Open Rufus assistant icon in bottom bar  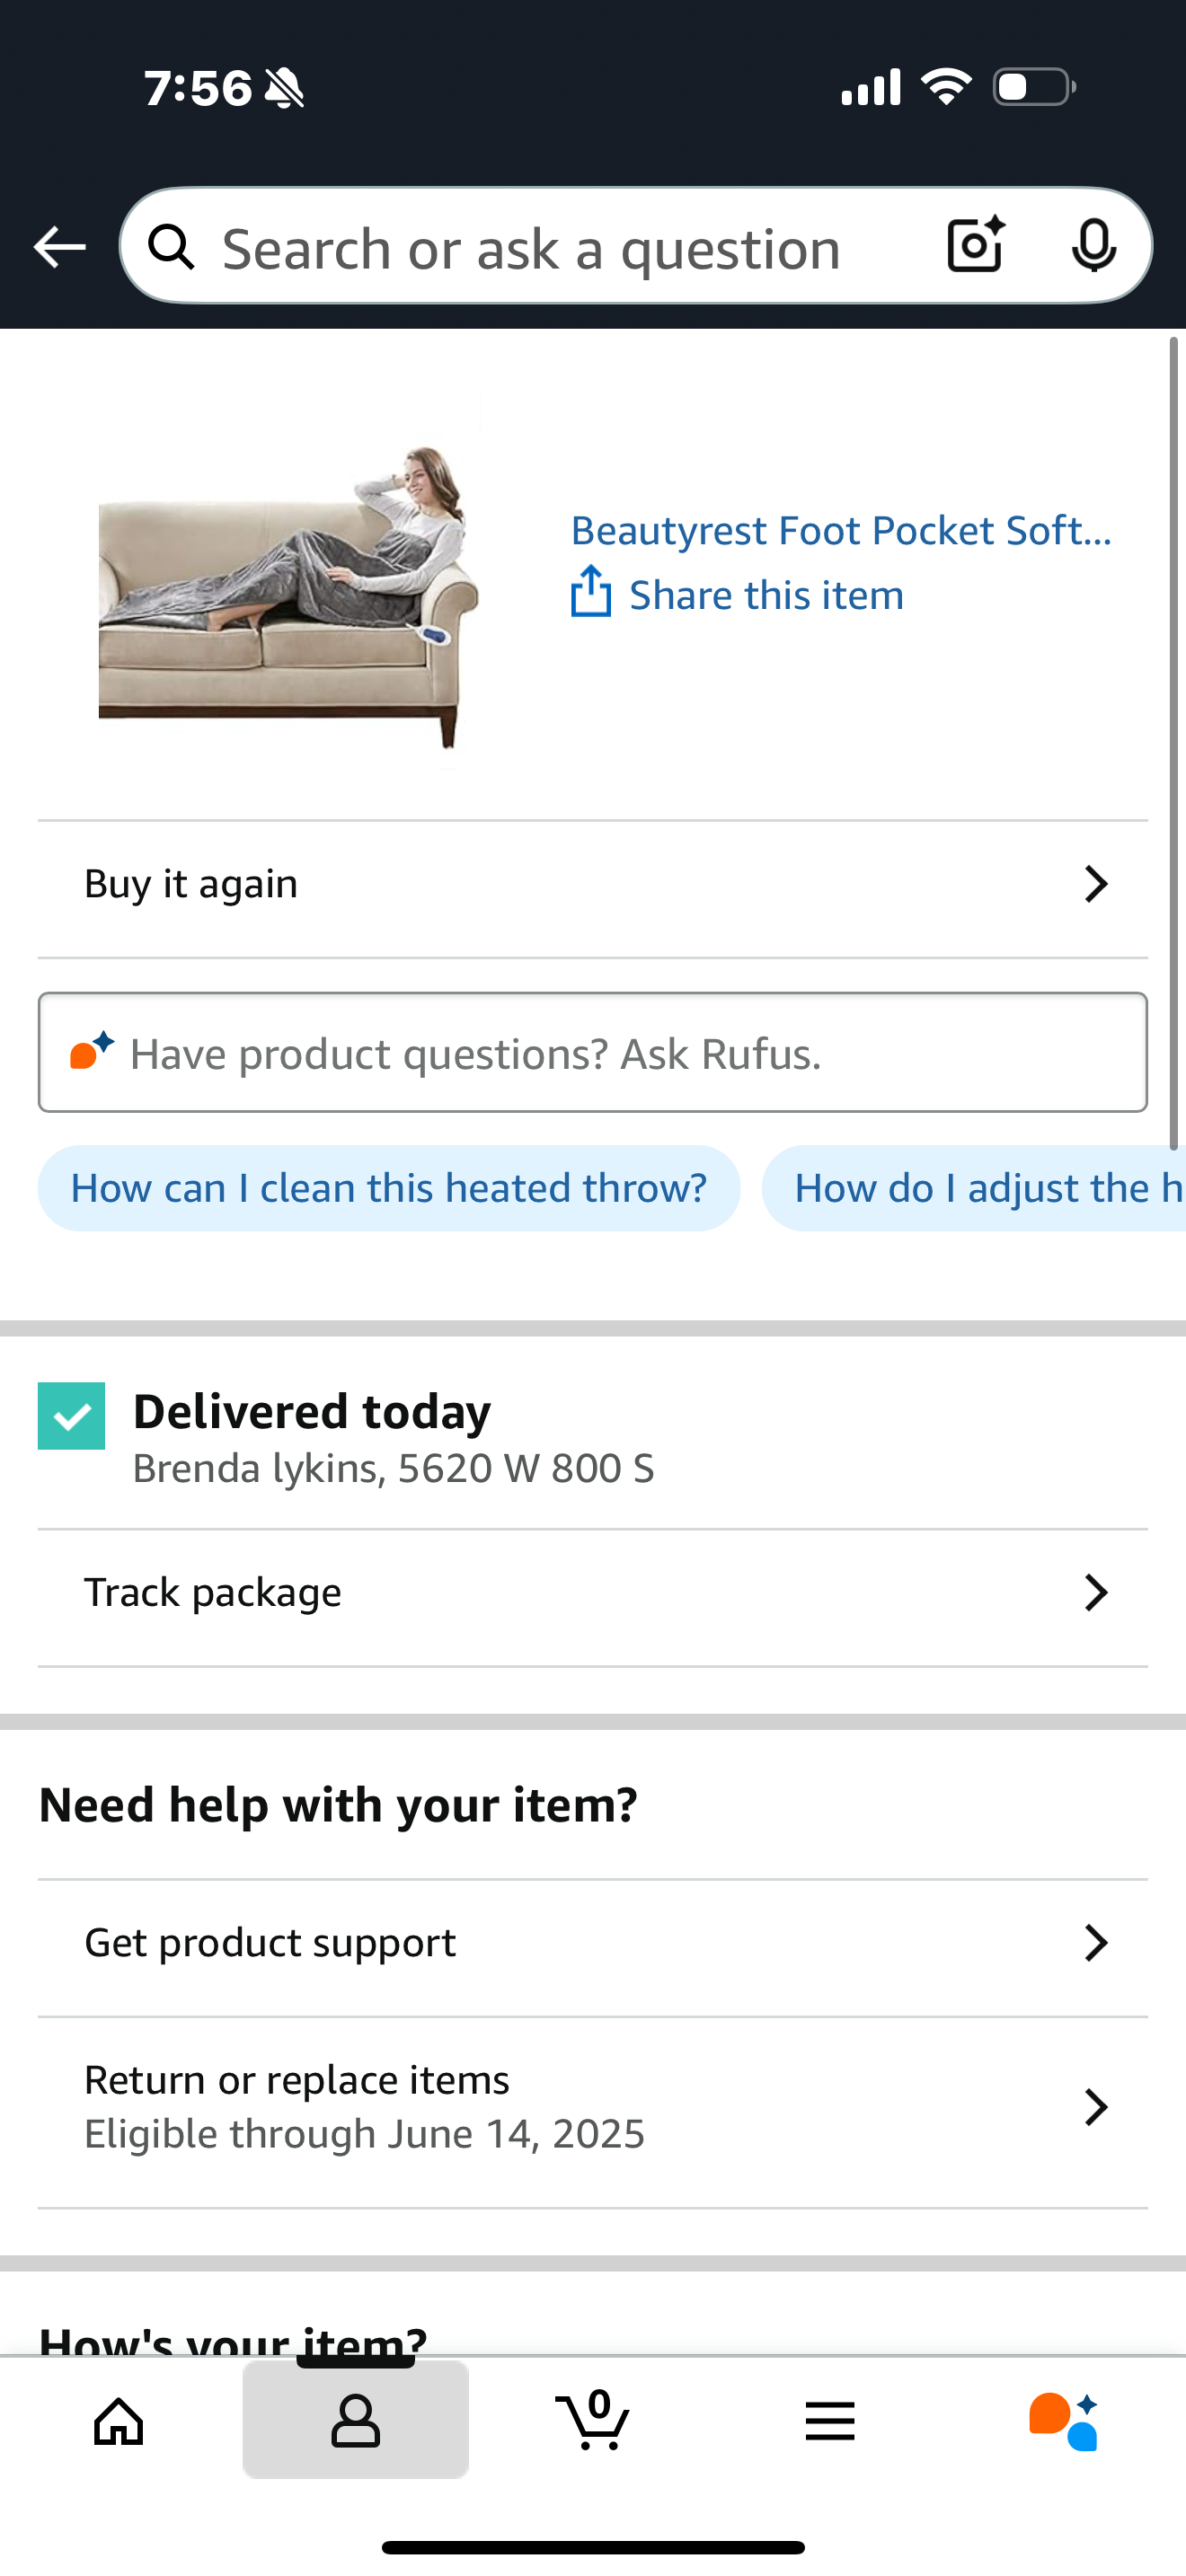tap(1064, 2421)
